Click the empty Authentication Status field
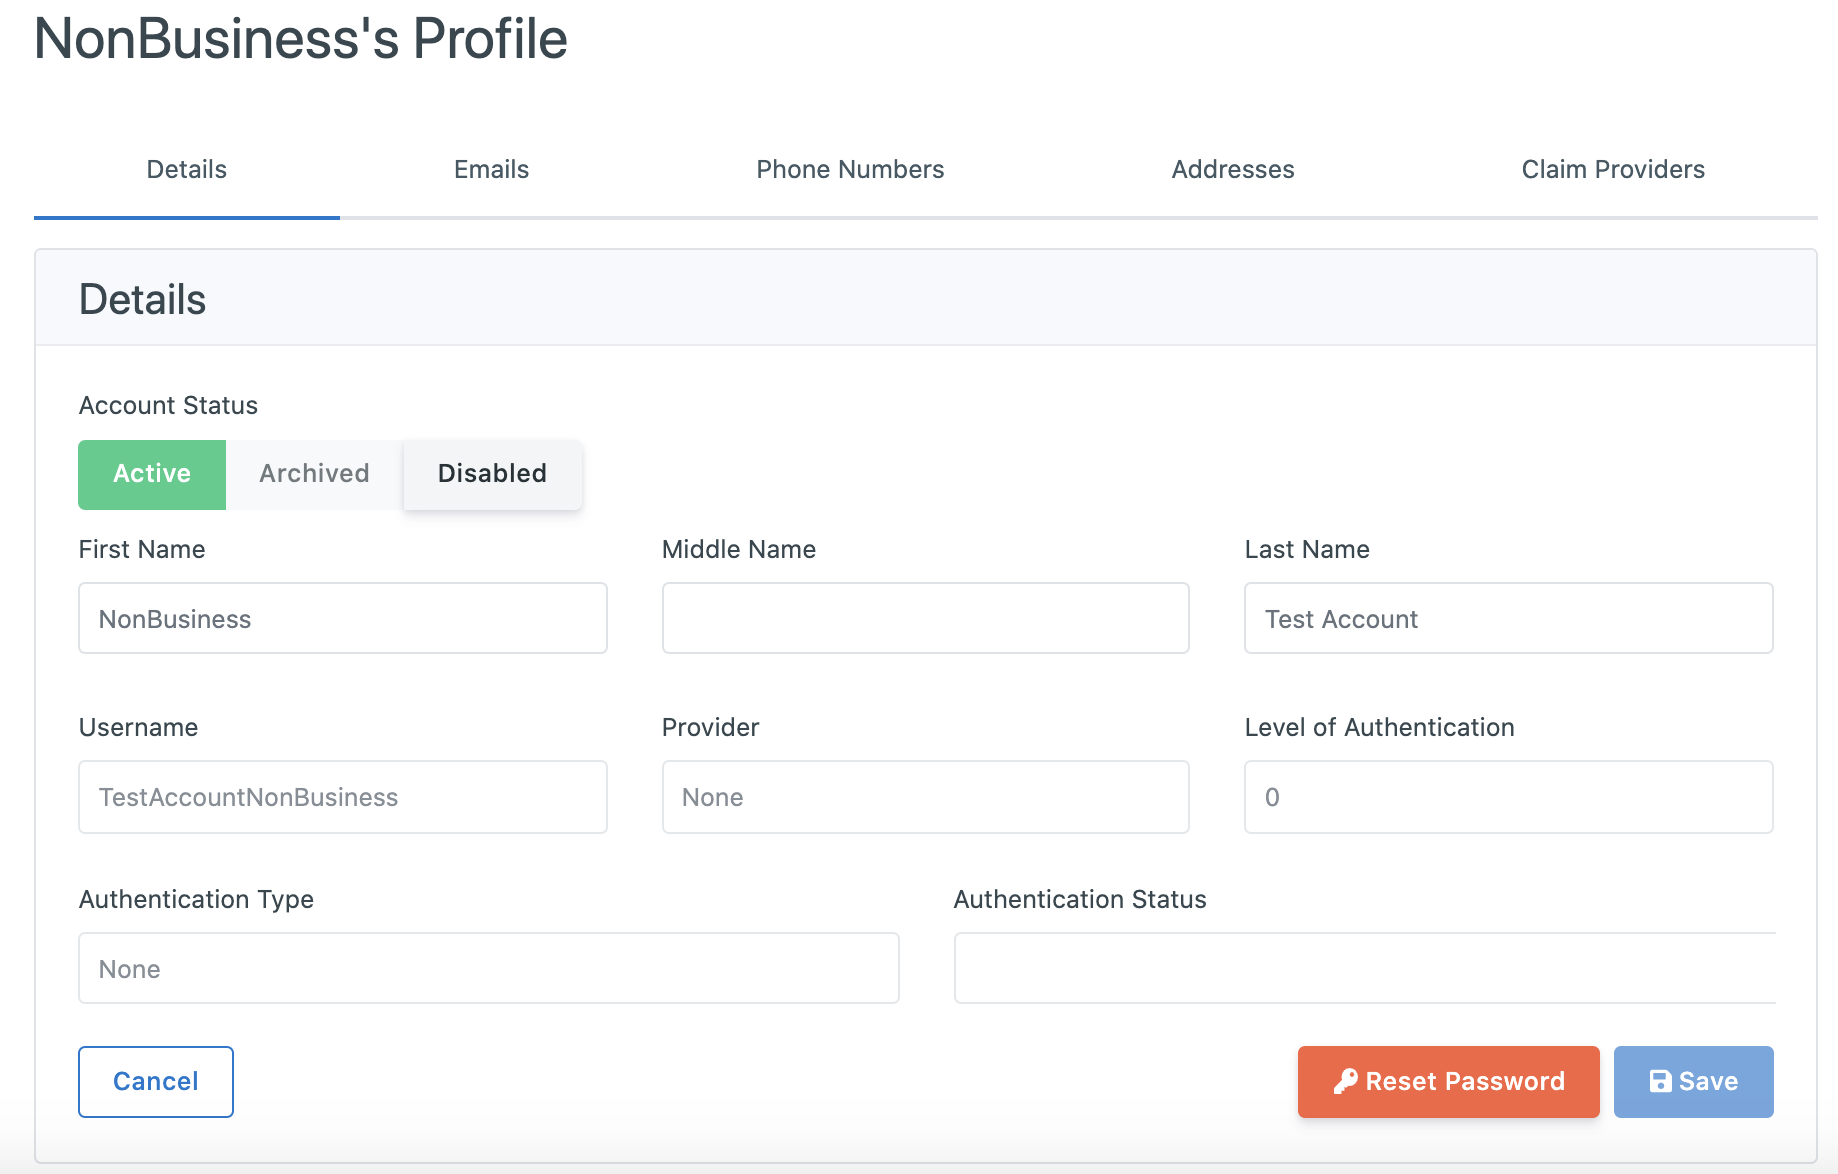 pos(1365,968)
